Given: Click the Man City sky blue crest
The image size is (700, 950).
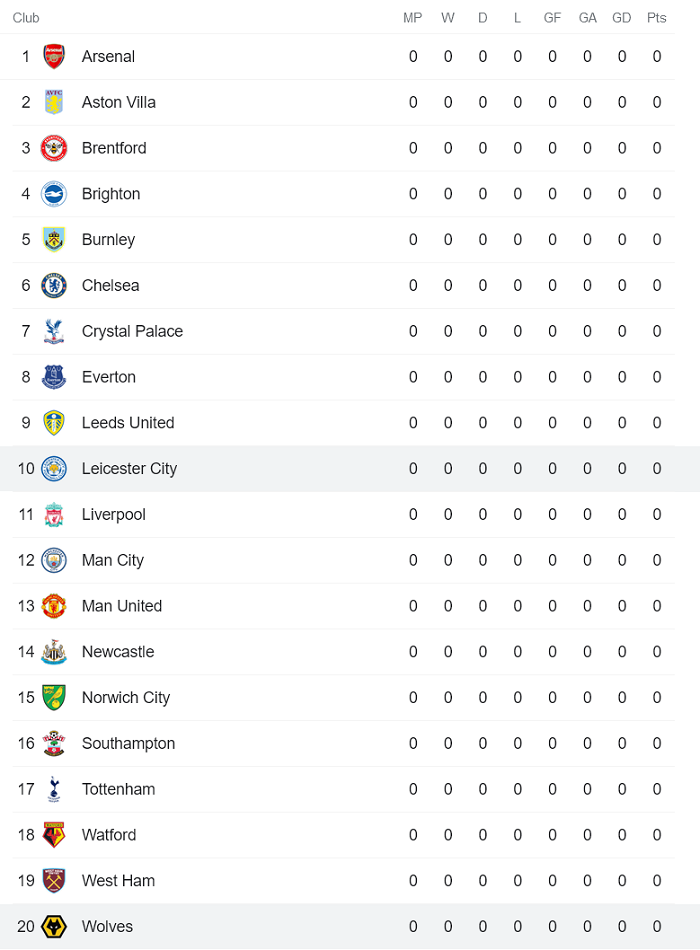Looking at the screenshot, I should 53,560.
